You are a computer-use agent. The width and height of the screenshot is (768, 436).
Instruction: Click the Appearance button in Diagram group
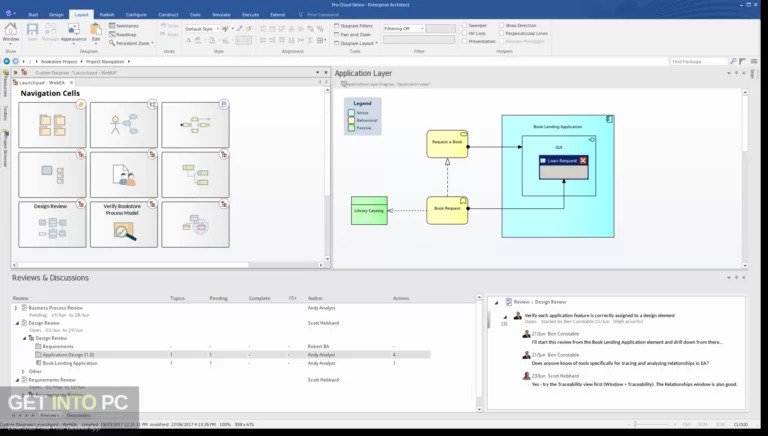tap(73, 32)
